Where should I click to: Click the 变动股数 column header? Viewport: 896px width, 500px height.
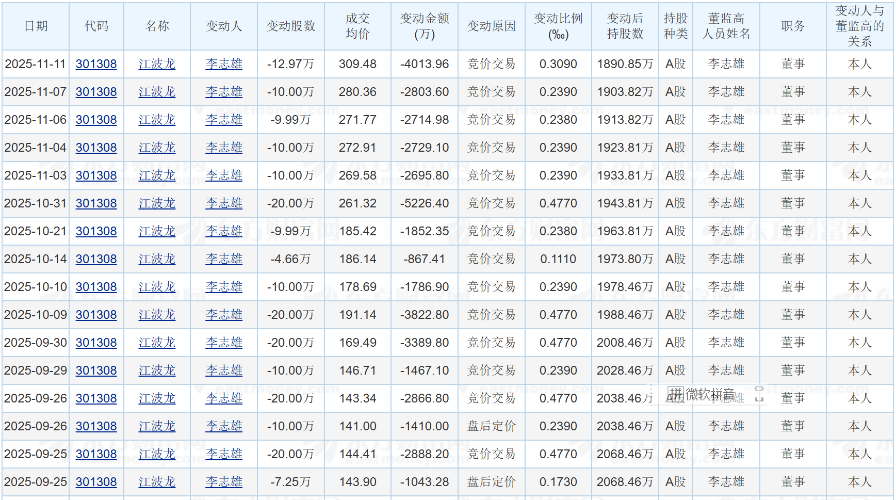(291, 26)
